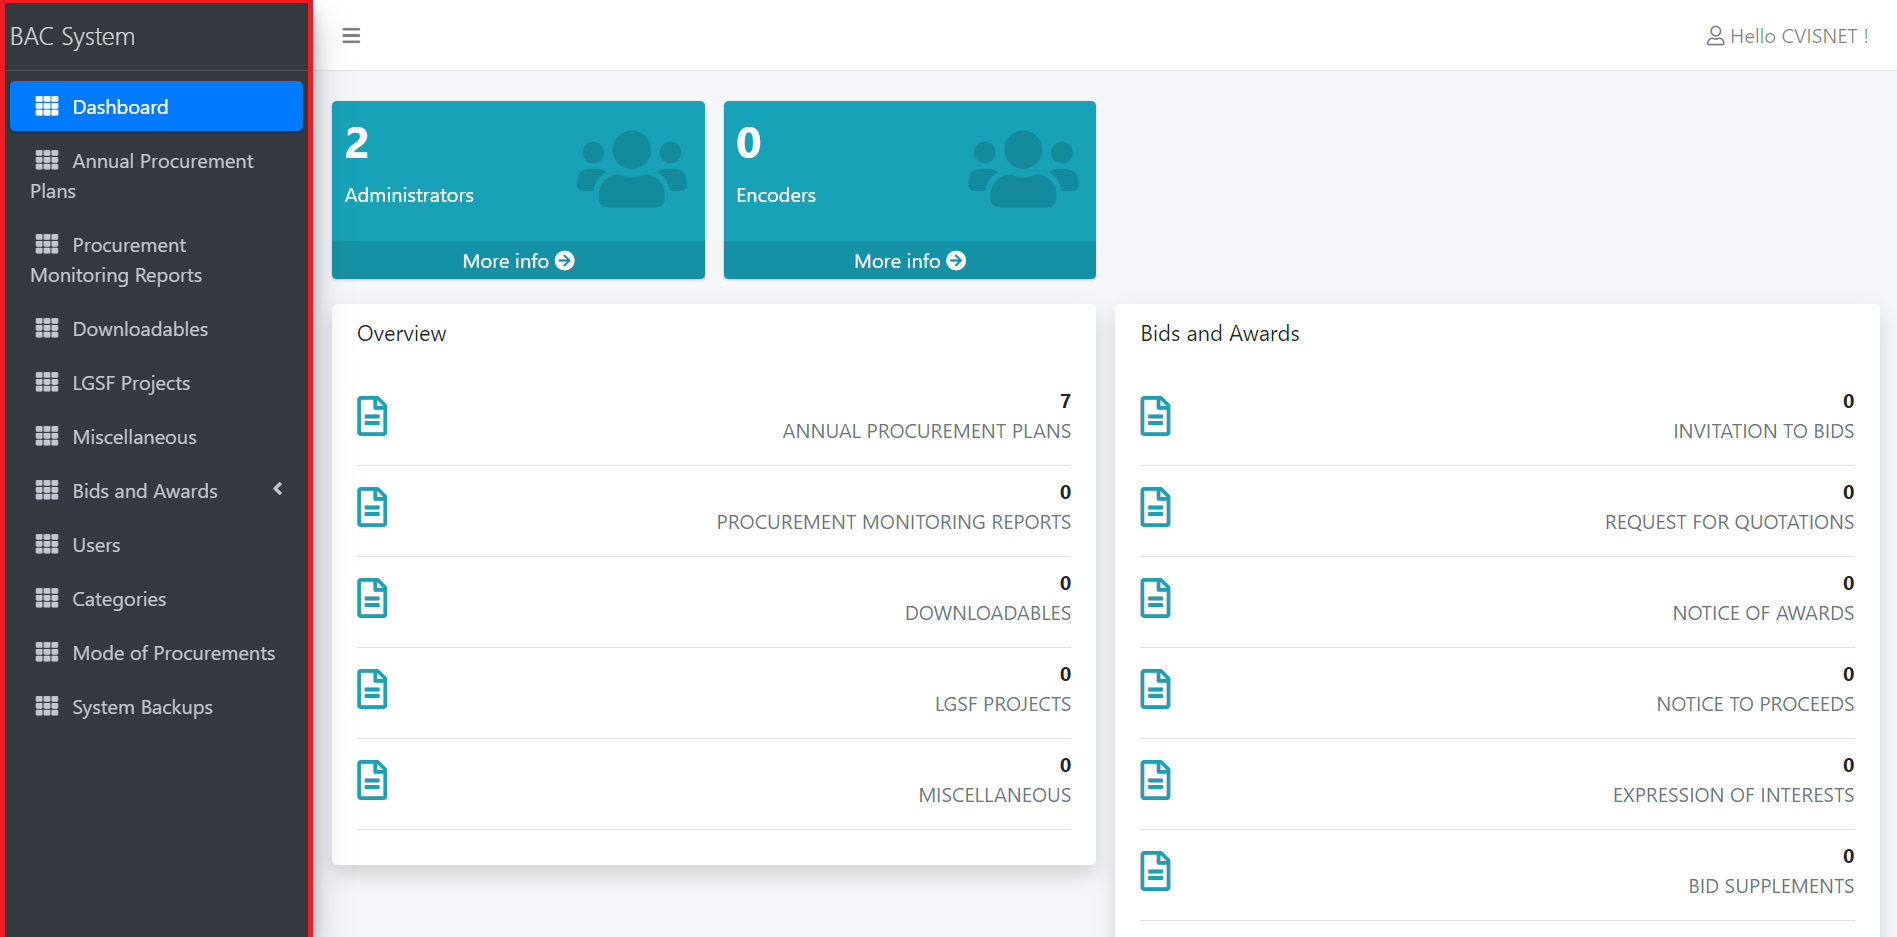Screen dimensions: 1897x937
Task: Click the Bids and Awards panel heading
Action: point(1220,333)
